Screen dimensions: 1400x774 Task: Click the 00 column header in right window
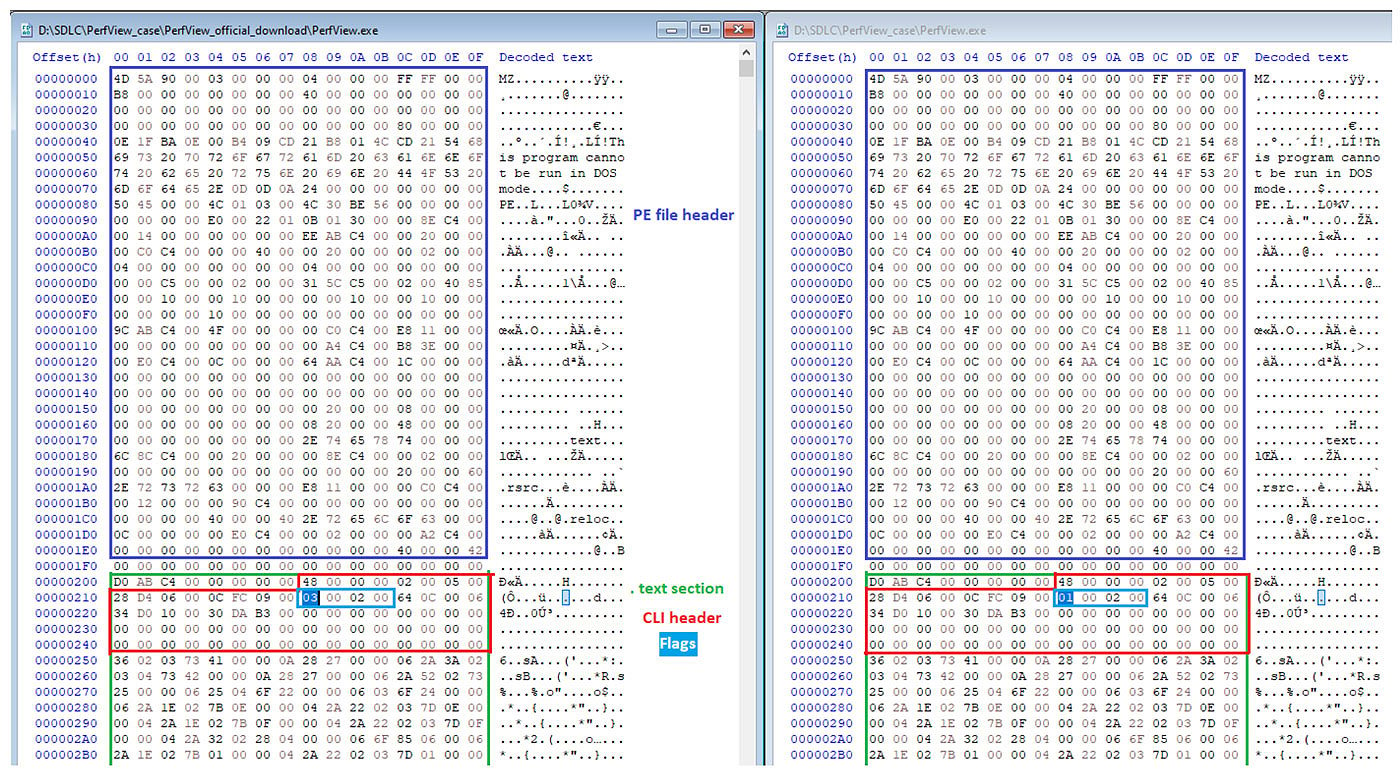[x=877, y=57]
